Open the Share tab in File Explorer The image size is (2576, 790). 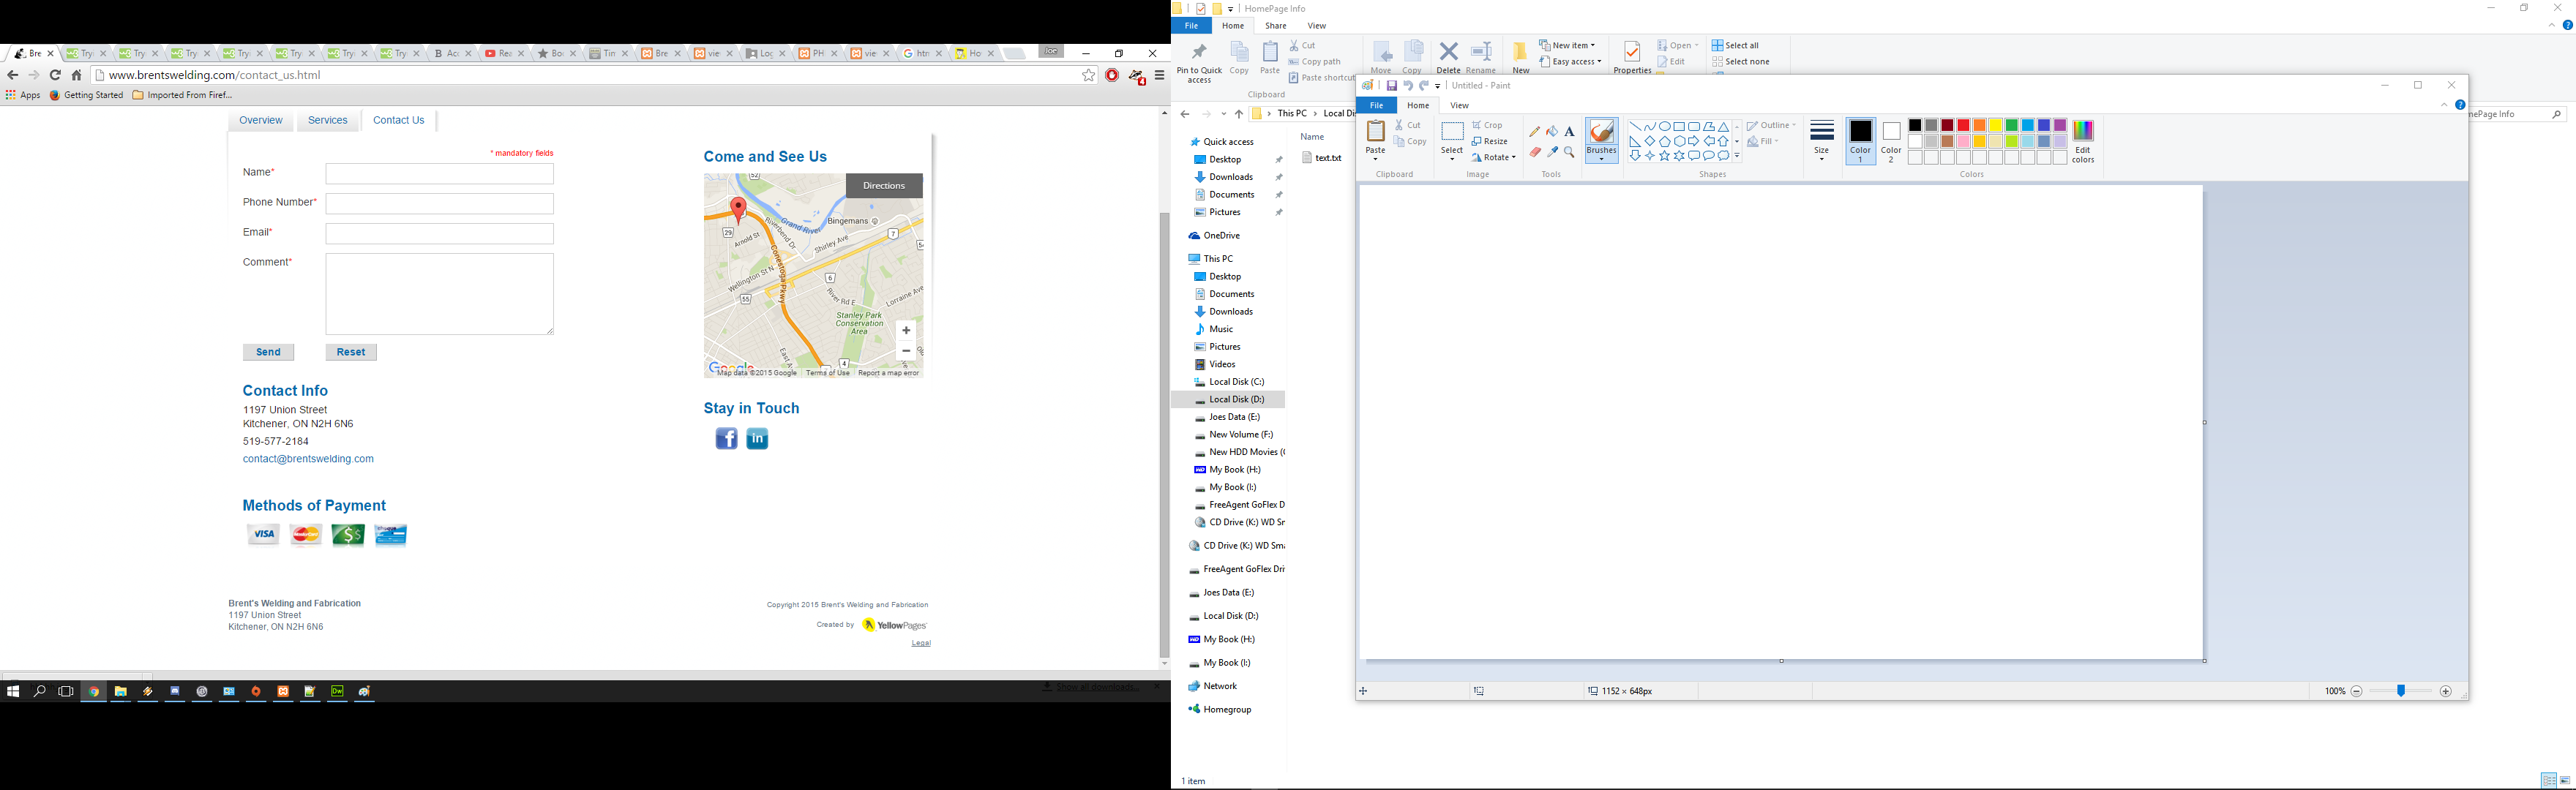(1275, 26)
